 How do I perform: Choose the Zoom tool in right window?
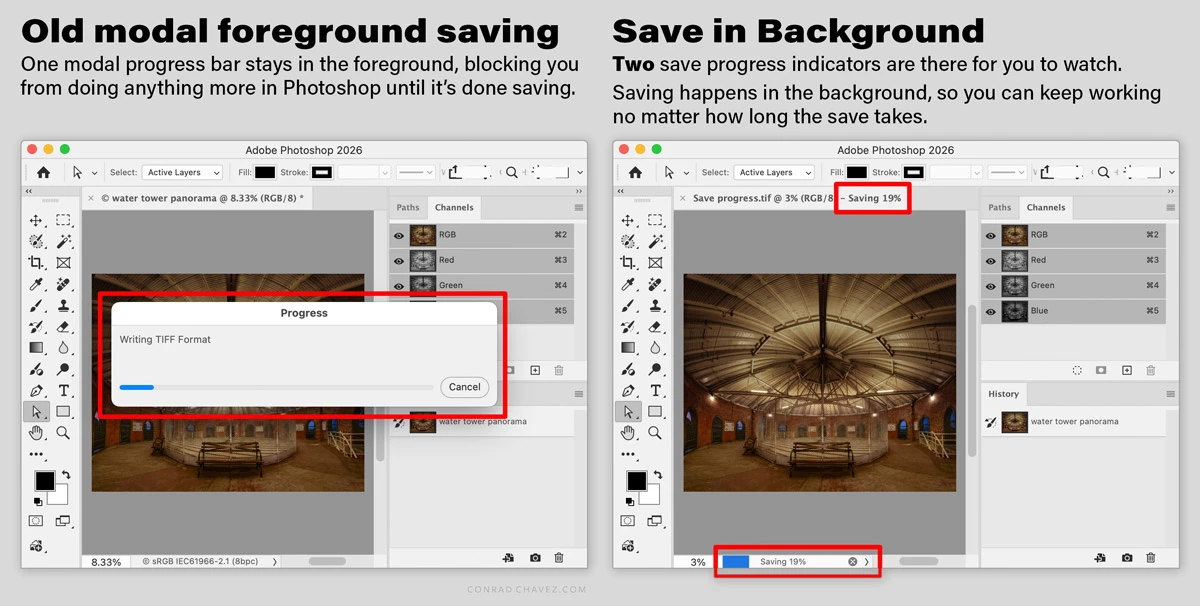click(x=655, y=433)
